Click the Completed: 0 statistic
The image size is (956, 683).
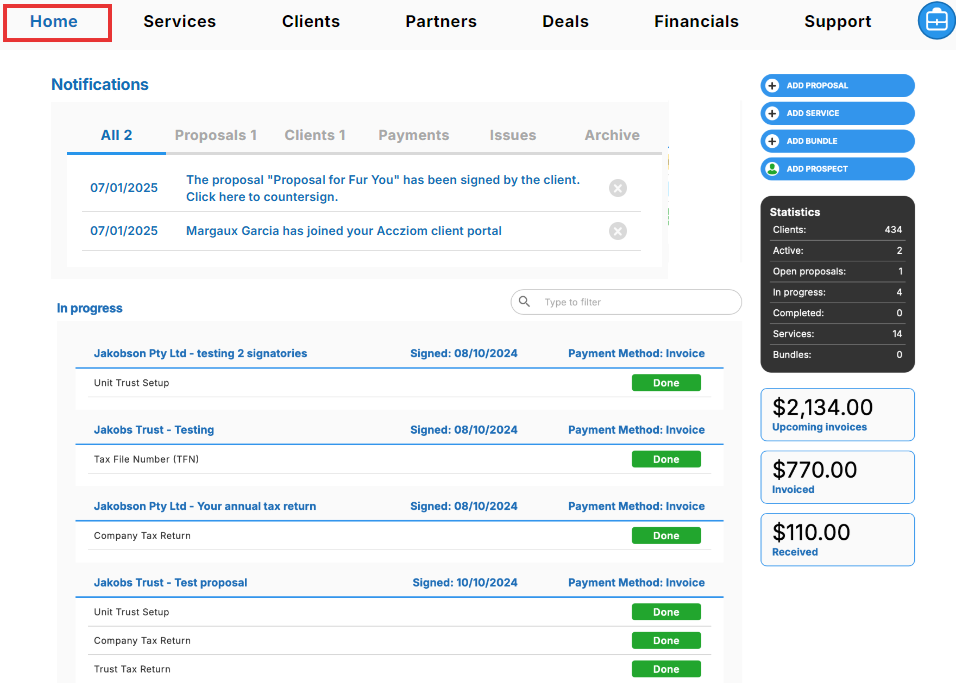tap(837, 313)
